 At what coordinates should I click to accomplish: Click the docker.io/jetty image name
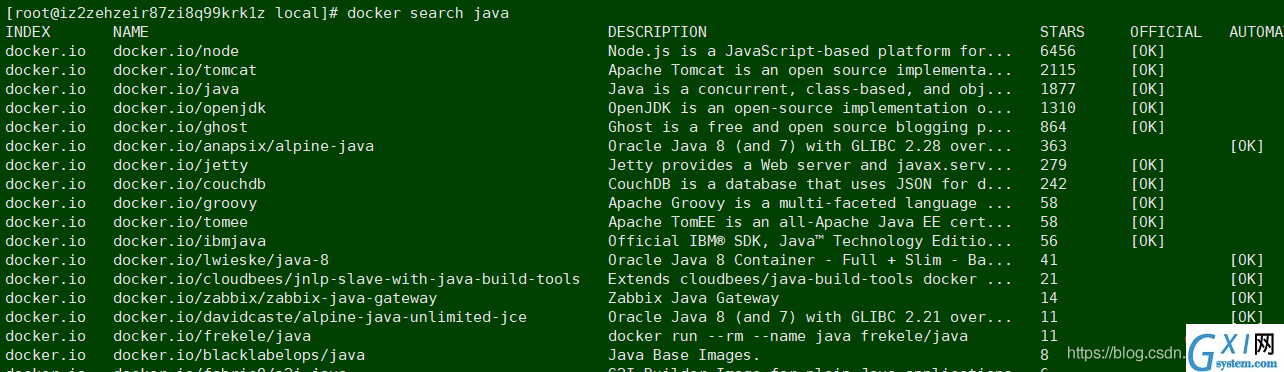180,165
